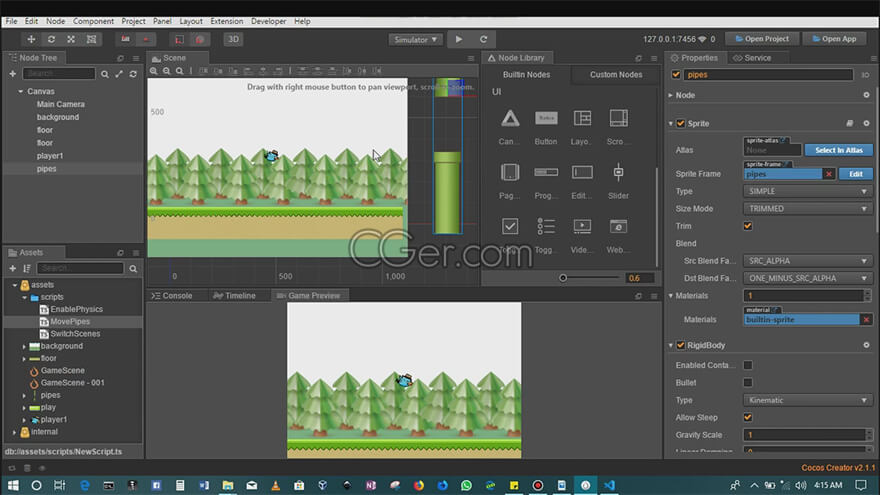
Task: Switch to the Service tab
Action: pyautogui.click(x=753, y=58)
